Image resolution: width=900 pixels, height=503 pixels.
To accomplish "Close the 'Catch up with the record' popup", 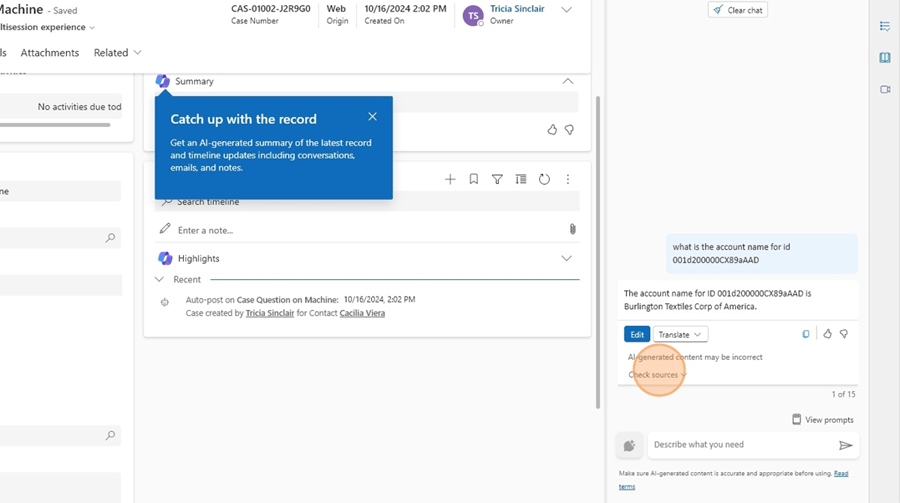I will tap(372, 117).
